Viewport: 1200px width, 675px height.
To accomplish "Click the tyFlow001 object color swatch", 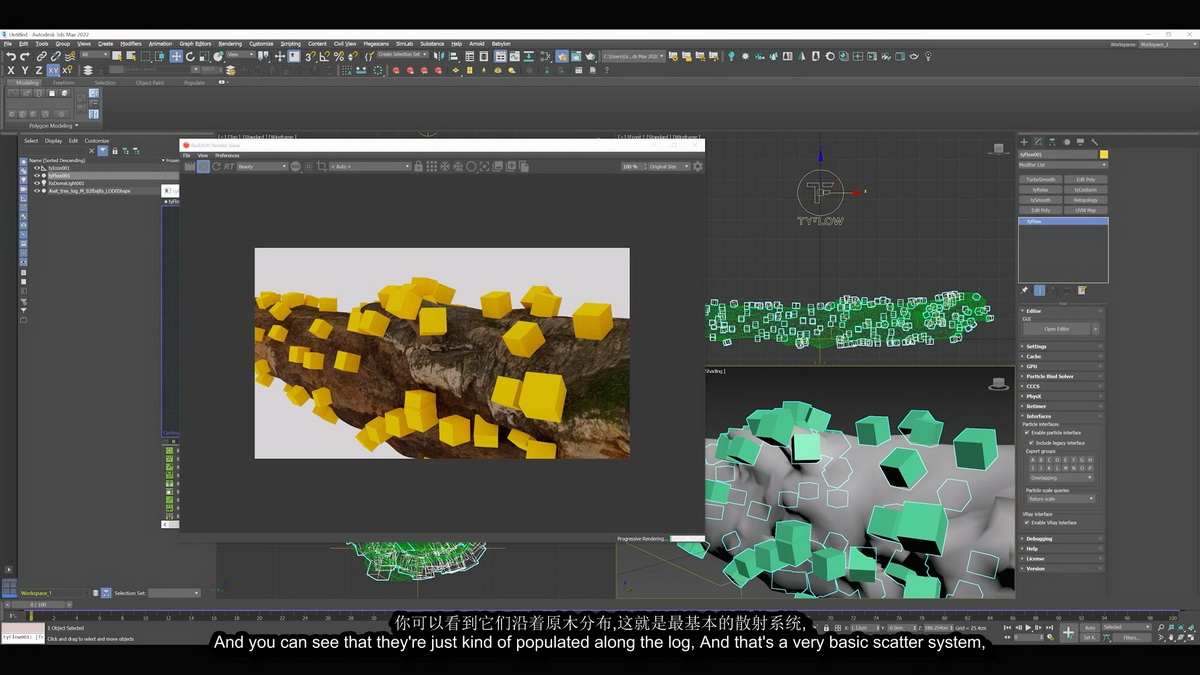I will coord(1104,154).
